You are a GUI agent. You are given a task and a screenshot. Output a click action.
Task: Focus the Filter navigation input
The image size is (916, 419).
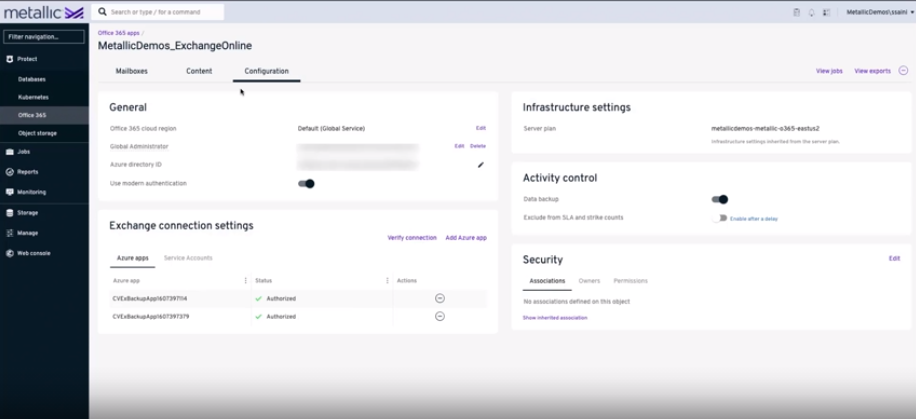44,37
